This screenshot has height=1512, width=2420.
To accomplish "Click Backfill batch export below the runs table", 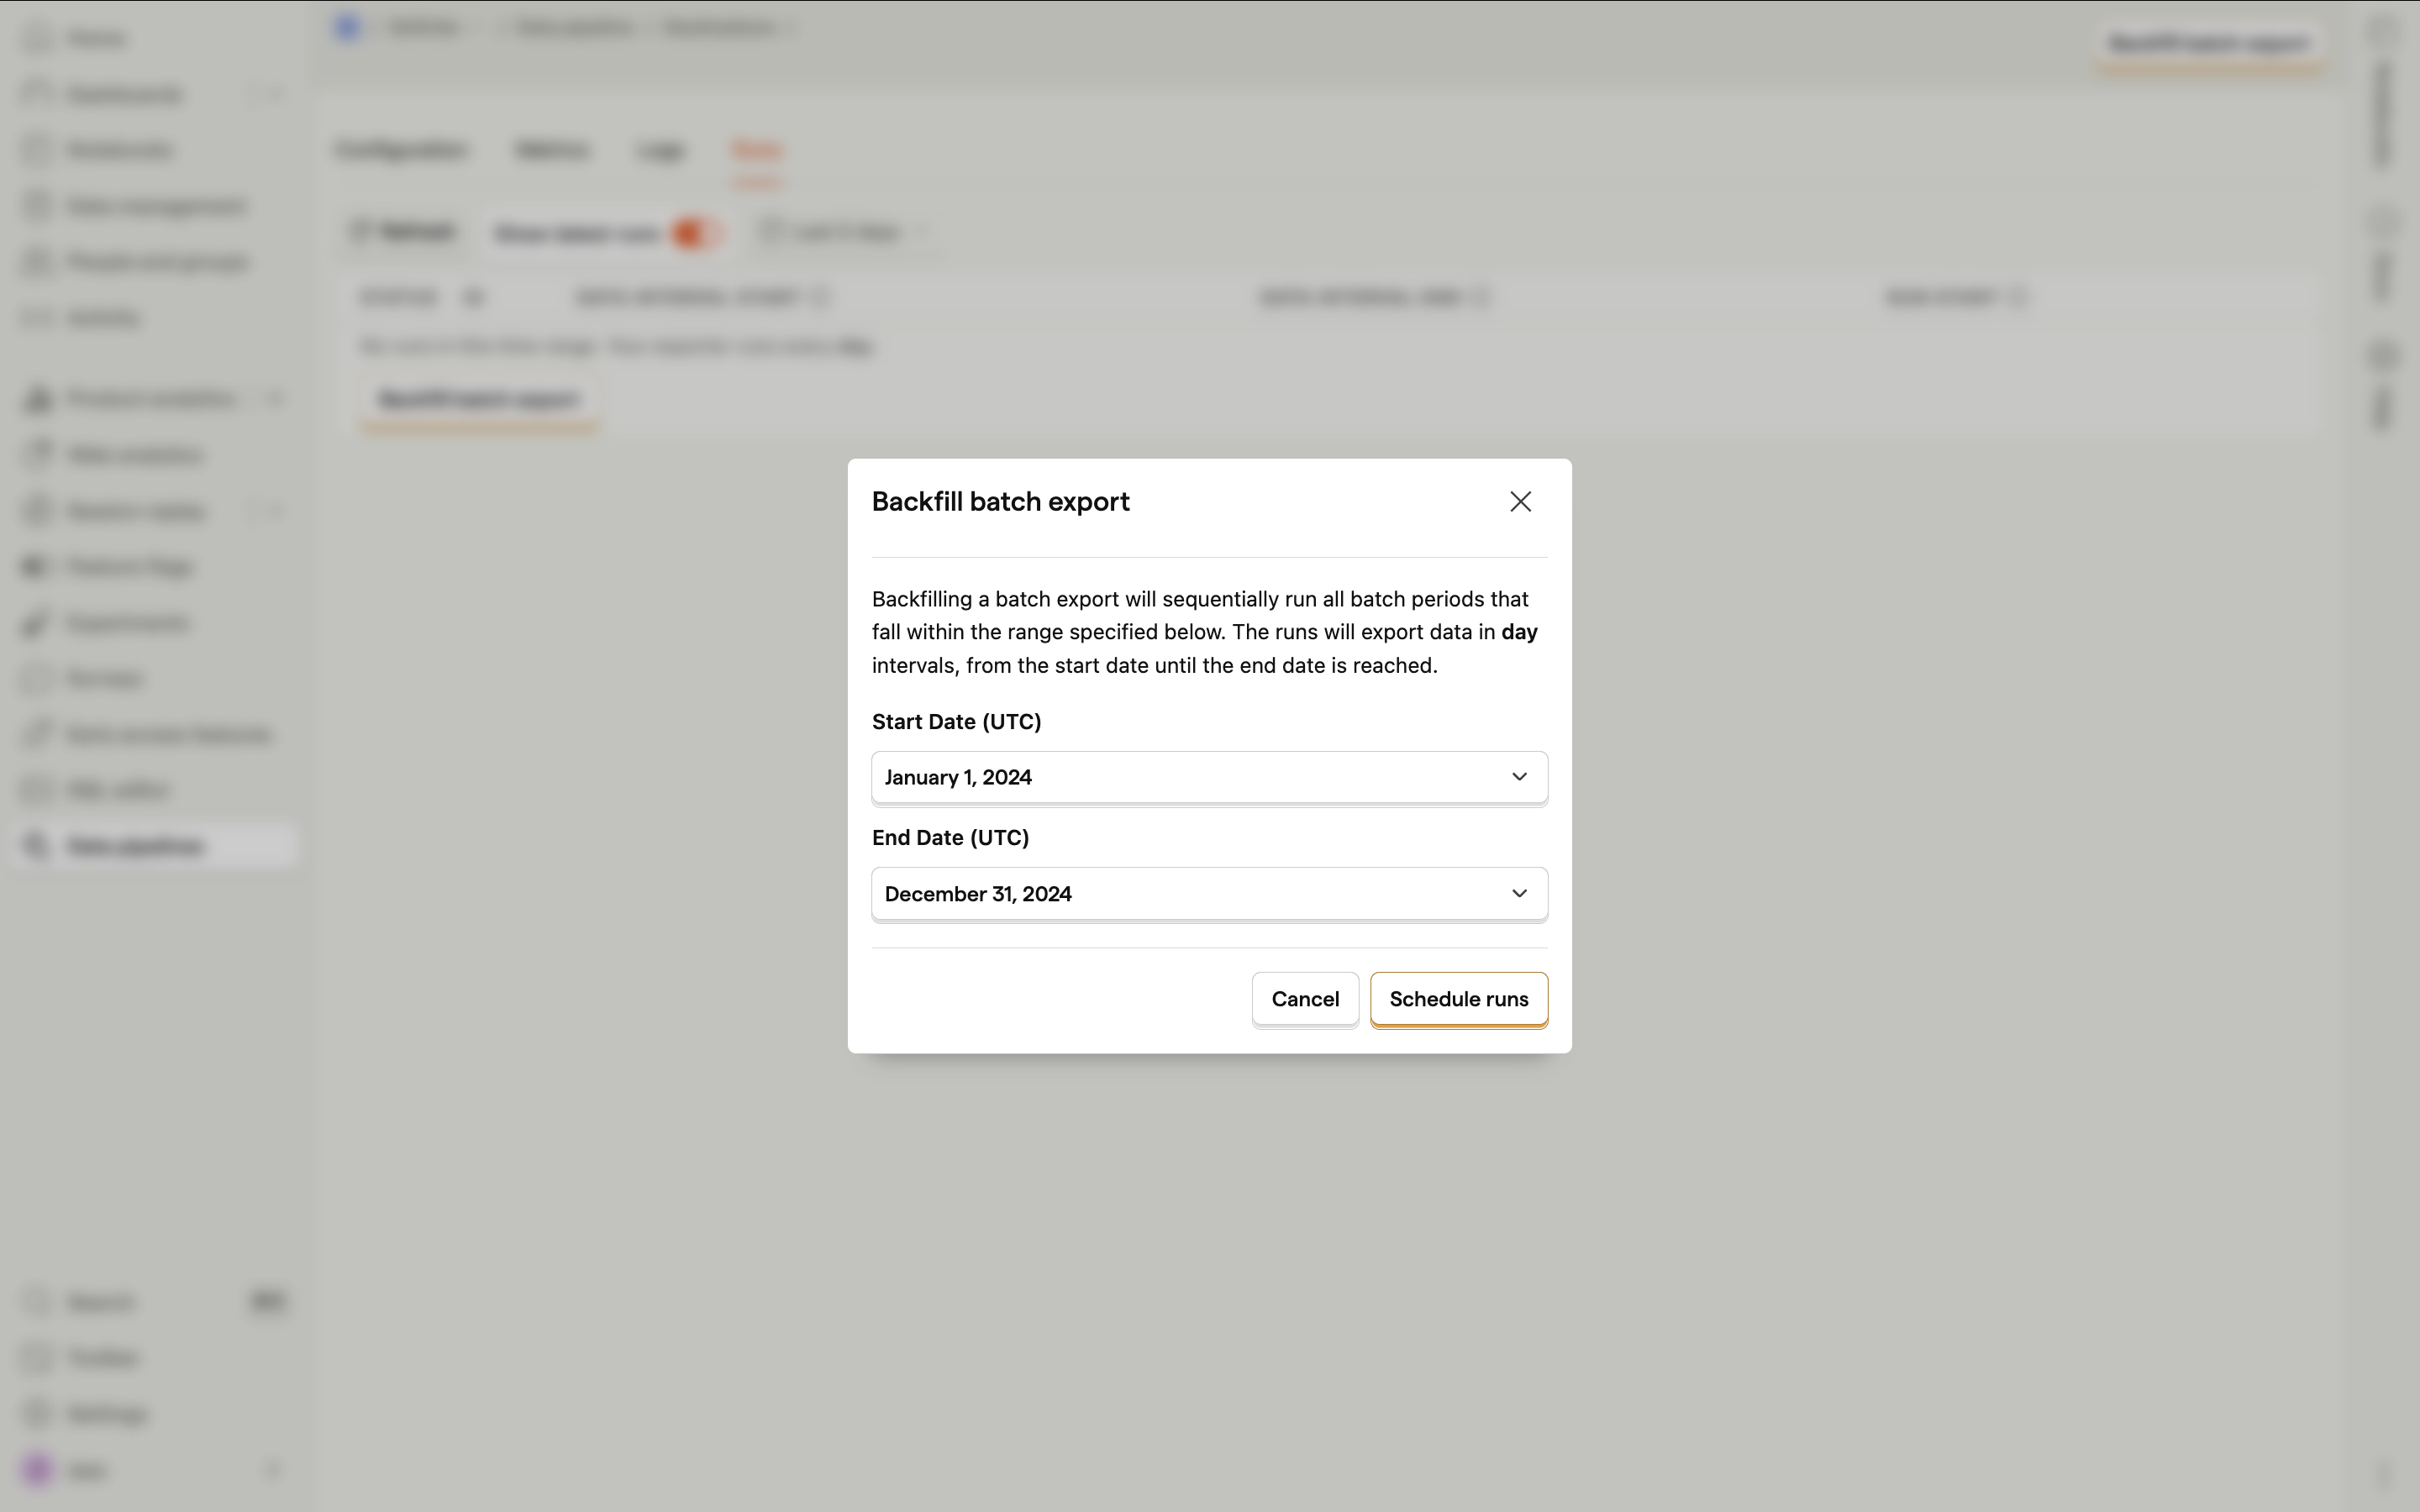I will point(479,400).
